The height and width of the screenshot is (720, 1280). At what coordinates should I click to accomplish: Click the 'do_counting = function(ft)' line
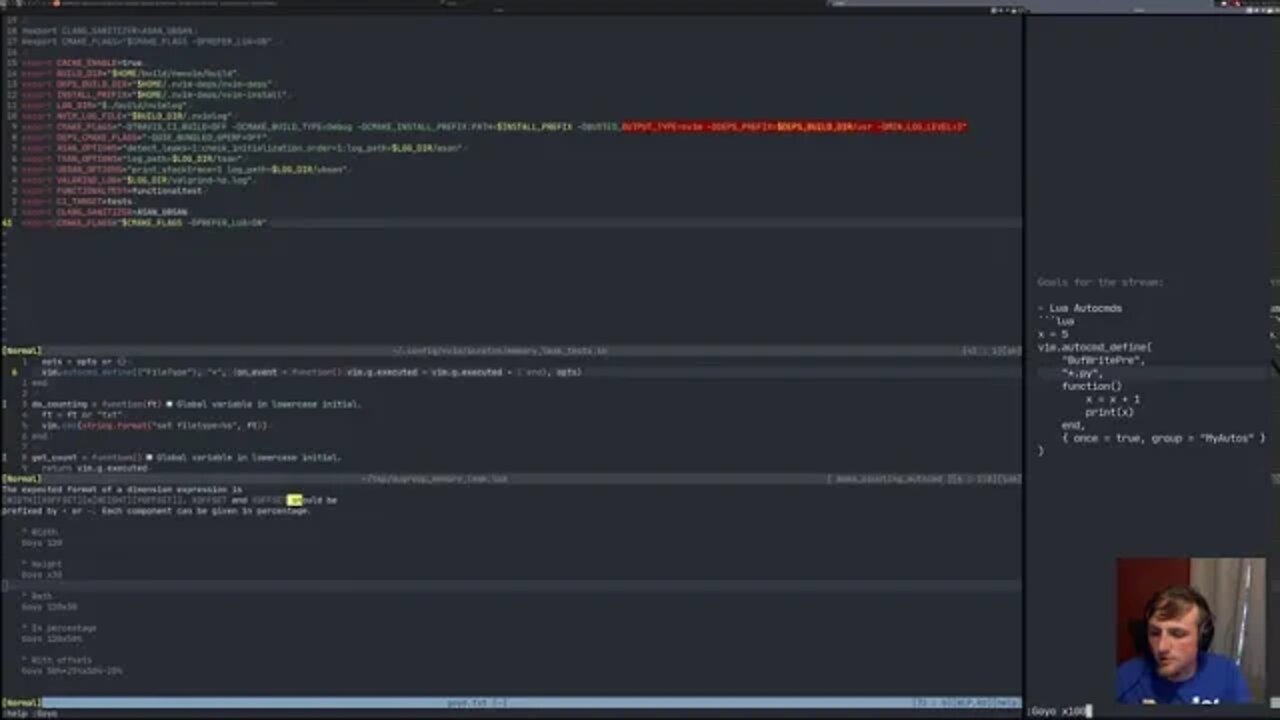point(196,404)
